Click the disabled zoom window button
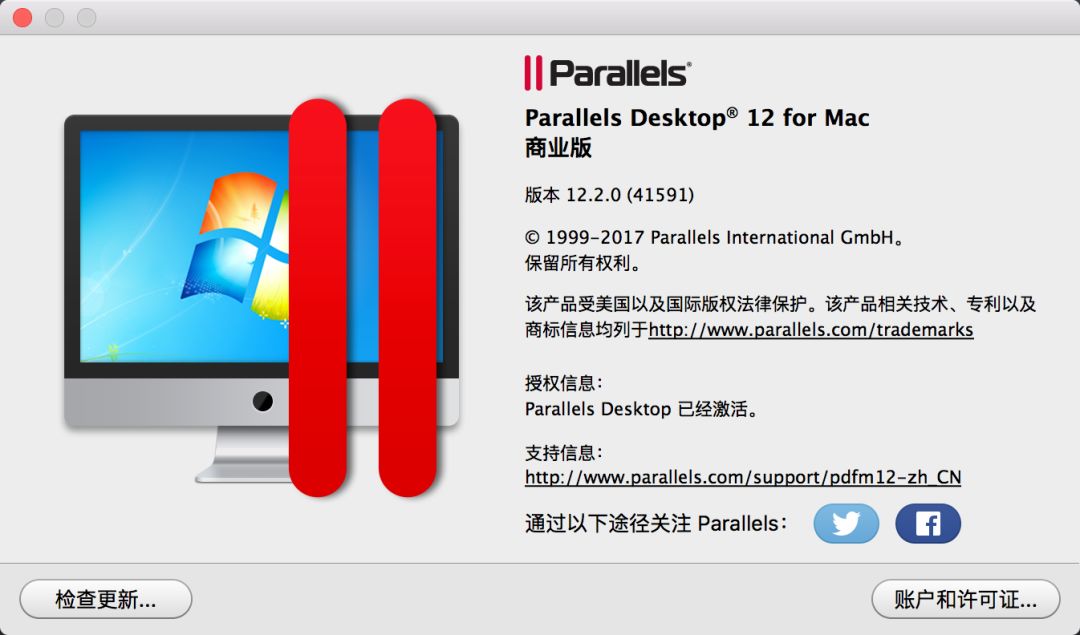Screen dimensions: 1080x635 click(x=86, y=17)
